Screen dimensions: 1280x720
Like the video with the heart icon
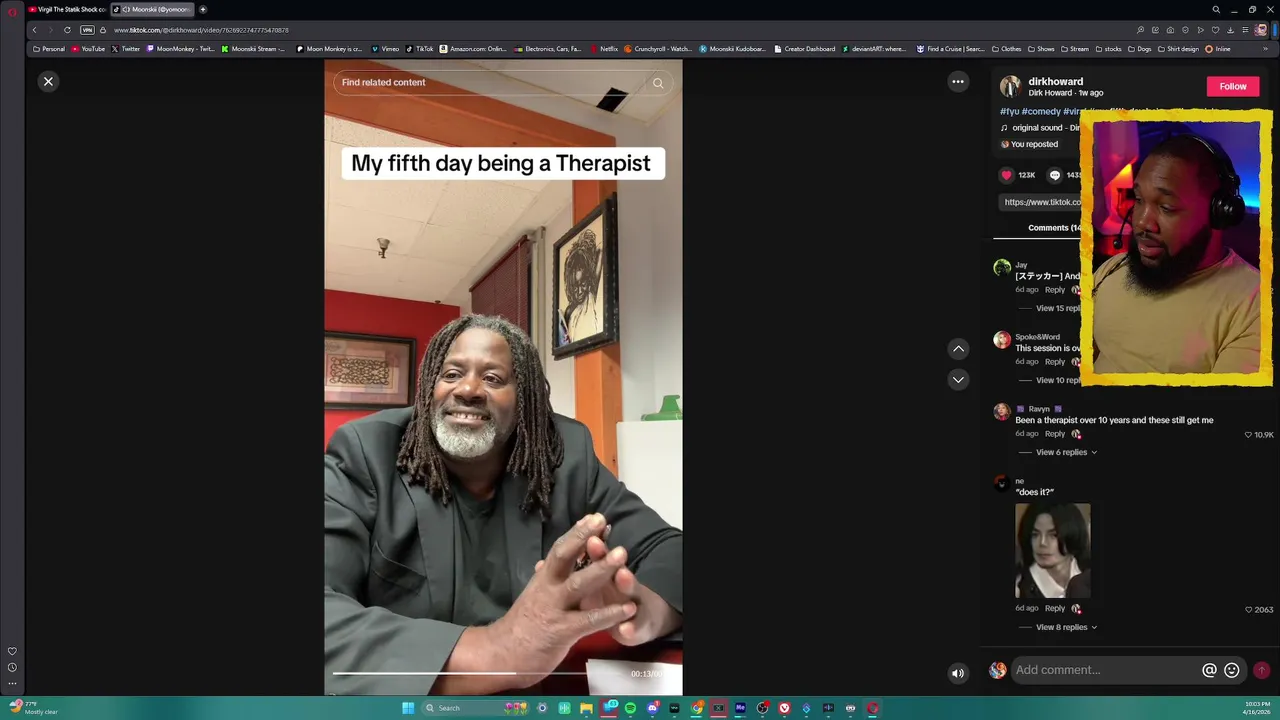pyautogui.click(x=1007, y=175)
